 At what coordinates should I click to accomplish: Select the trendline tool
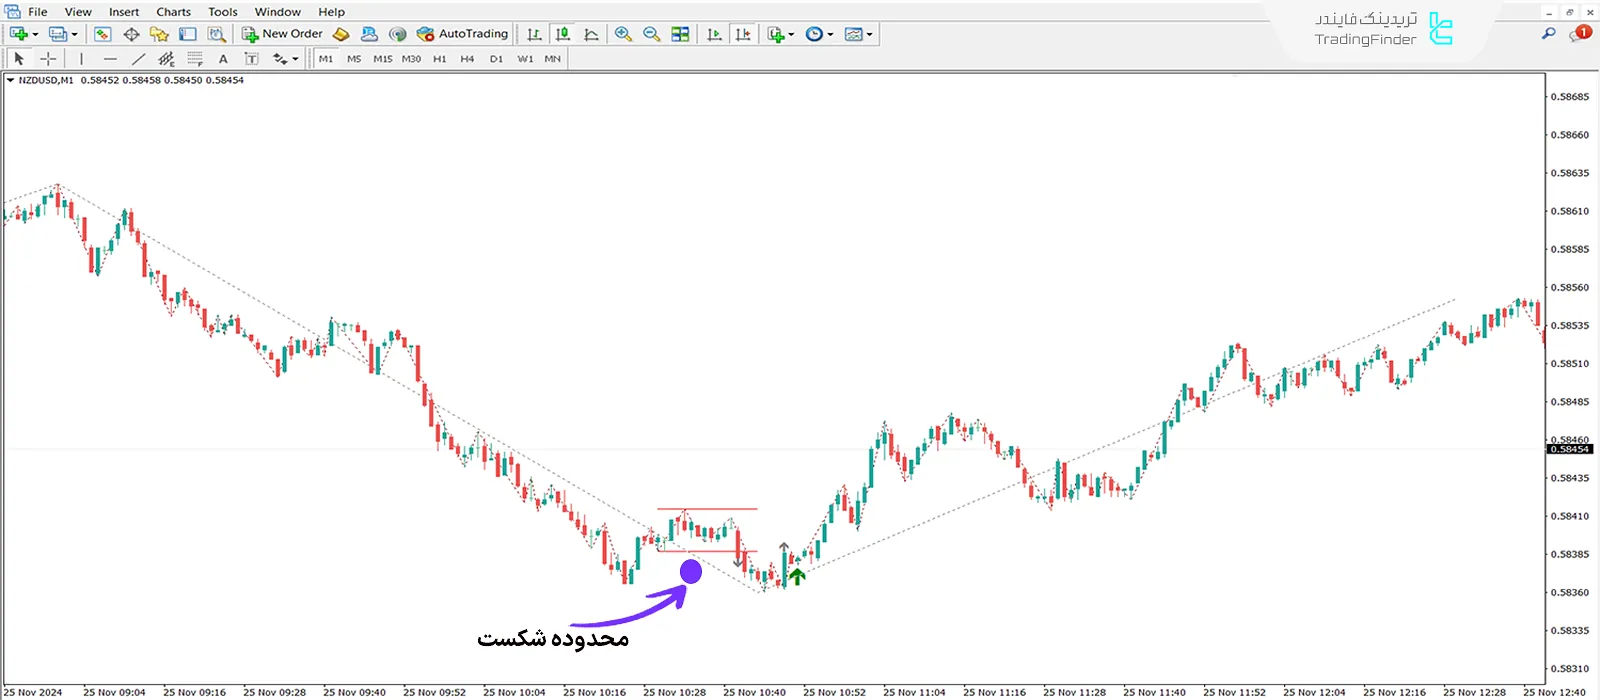coord(138,59)
